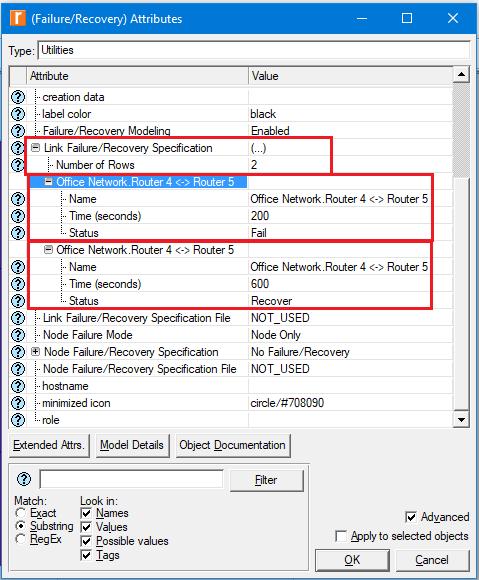Click the scrollbar down arrow
This screenshot has width=479, height=580.
(x=461, y=419)
